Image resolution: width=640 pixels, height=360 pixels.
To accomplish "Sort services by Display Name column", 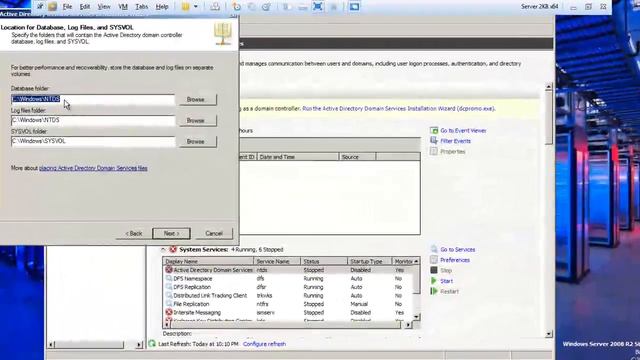I will click(x=208, y=261).
